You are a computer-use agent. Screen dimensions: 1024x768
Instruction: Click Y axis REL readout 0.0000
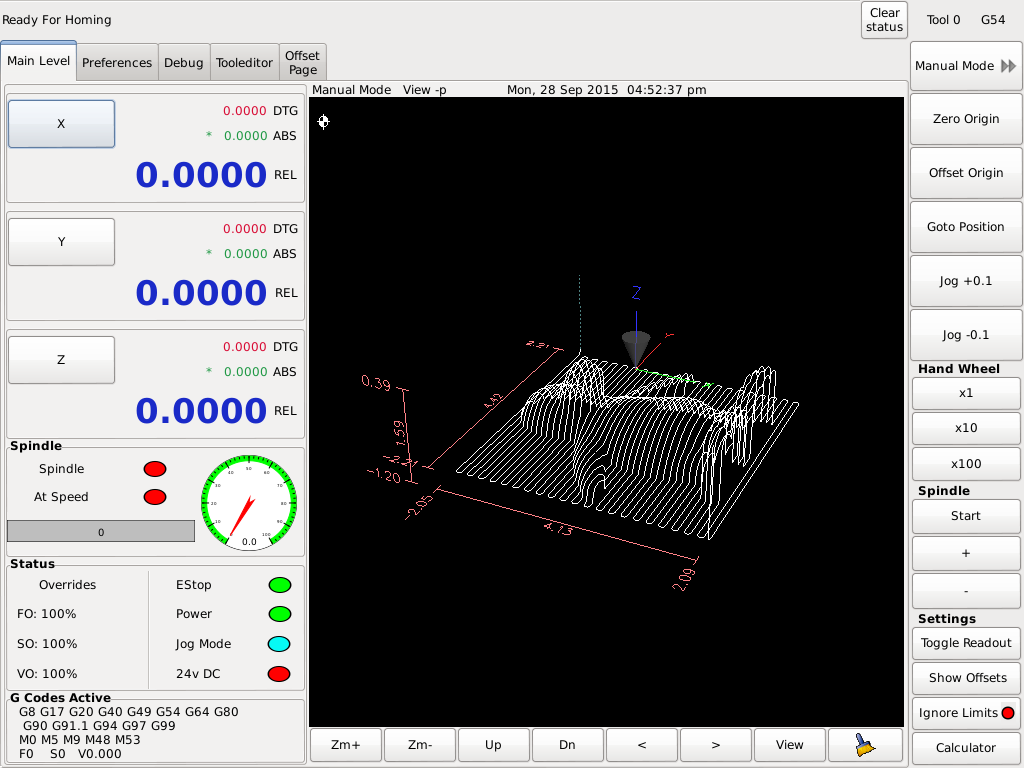tap(201, 293)
